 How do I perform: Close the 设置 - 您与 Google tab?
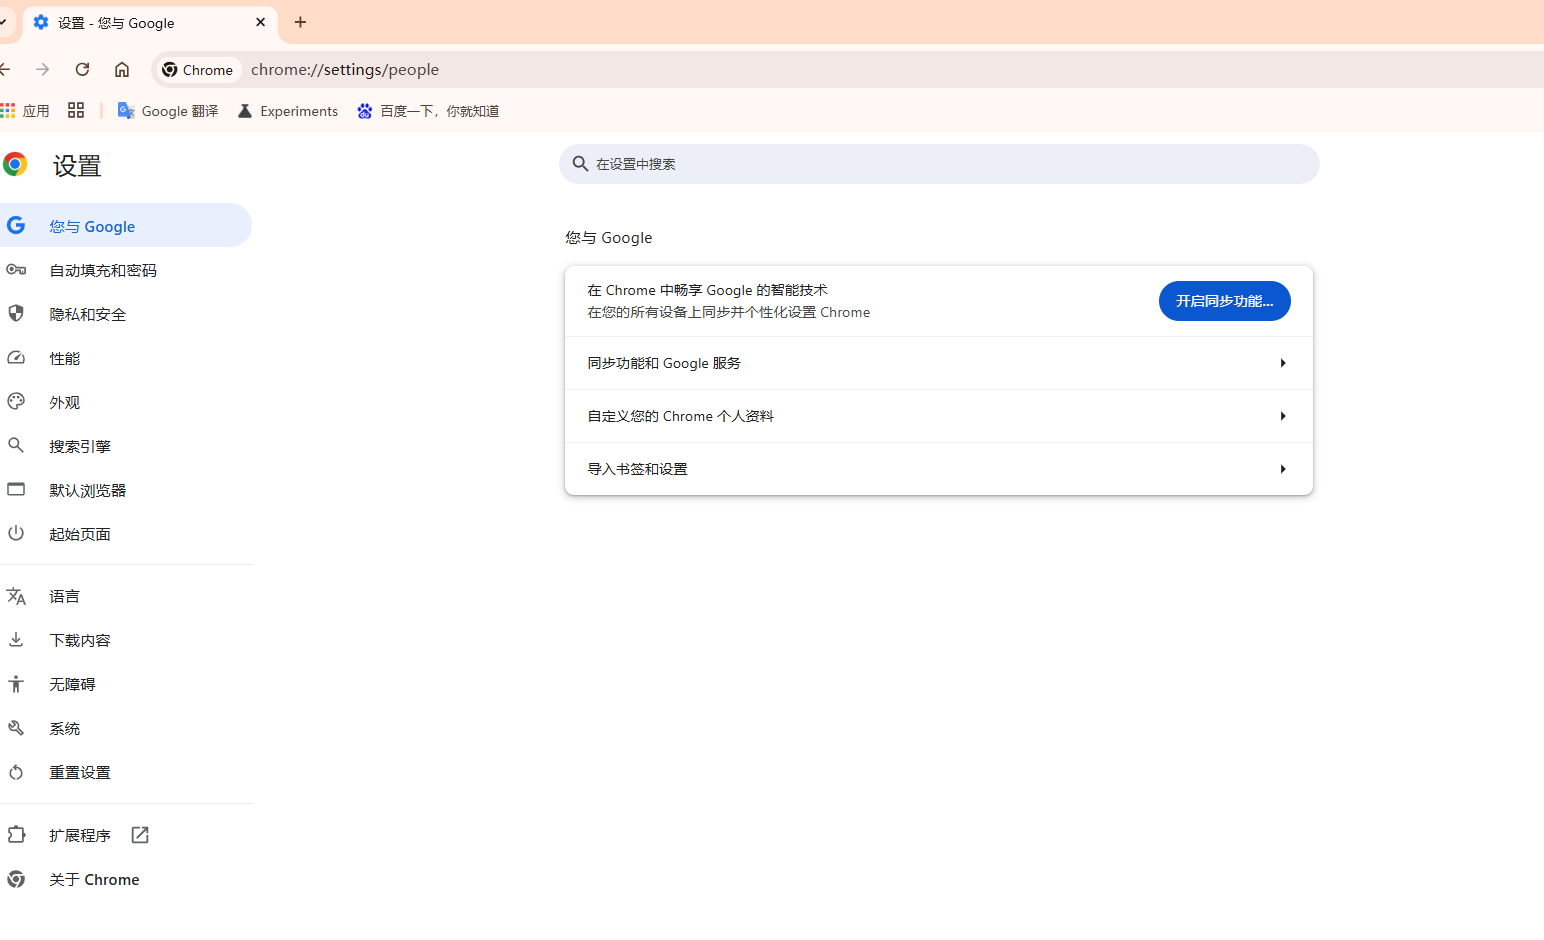click(x=260, y=22)
